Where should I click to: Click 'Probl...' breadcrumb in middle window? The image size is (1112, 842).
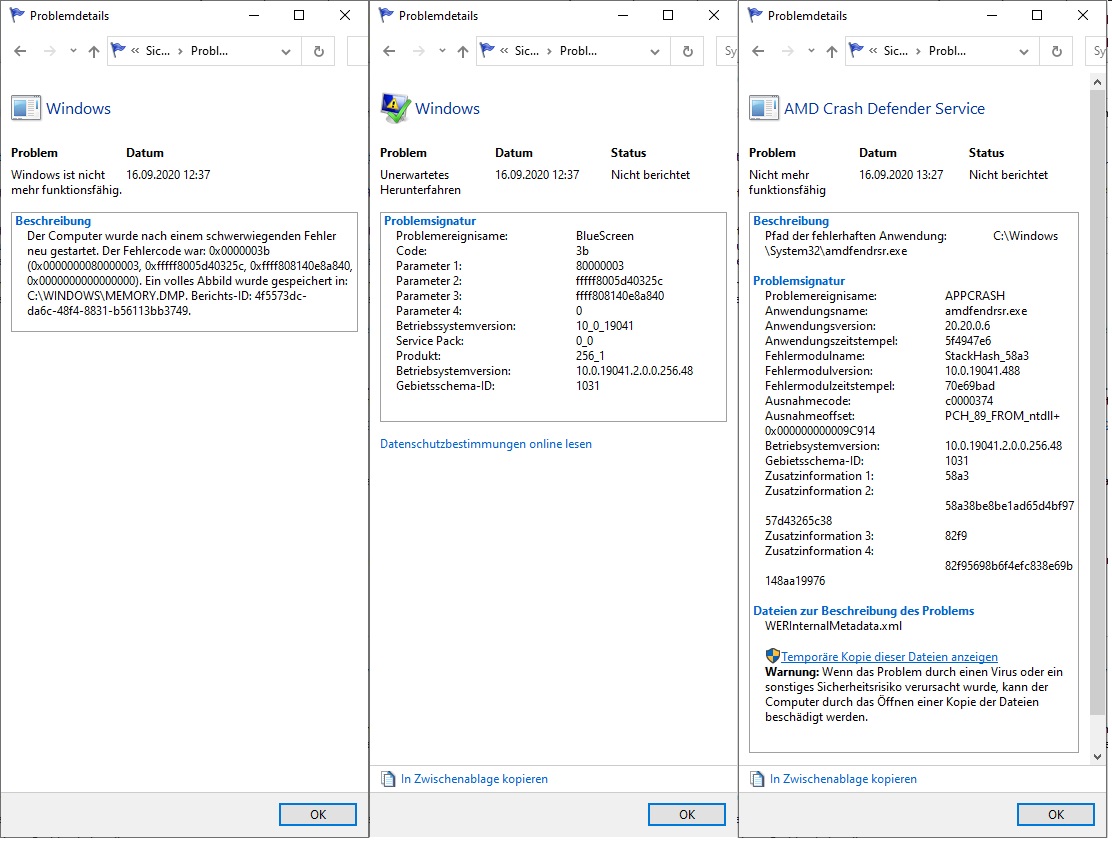point(578,51)
